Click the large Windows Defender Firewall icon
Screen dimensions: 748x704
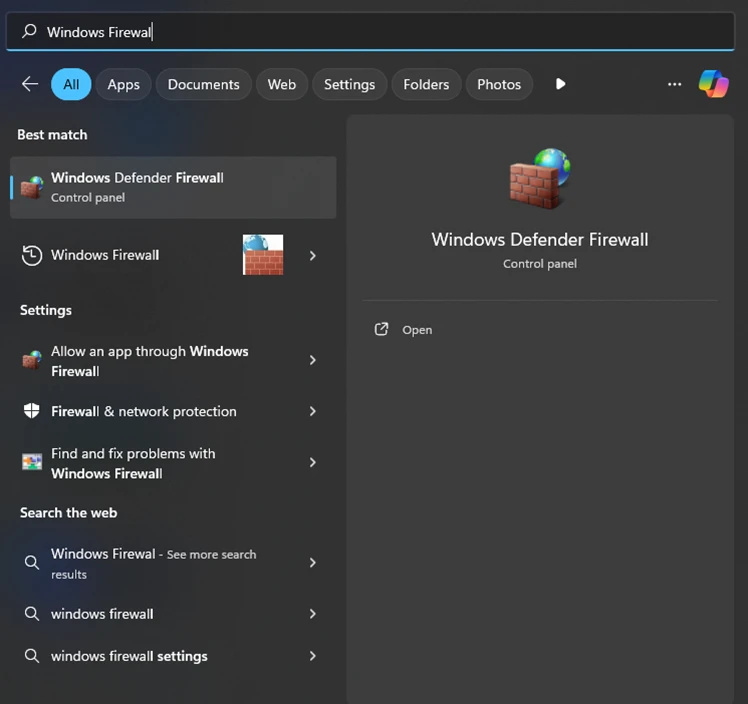click(x=539, y=179)
